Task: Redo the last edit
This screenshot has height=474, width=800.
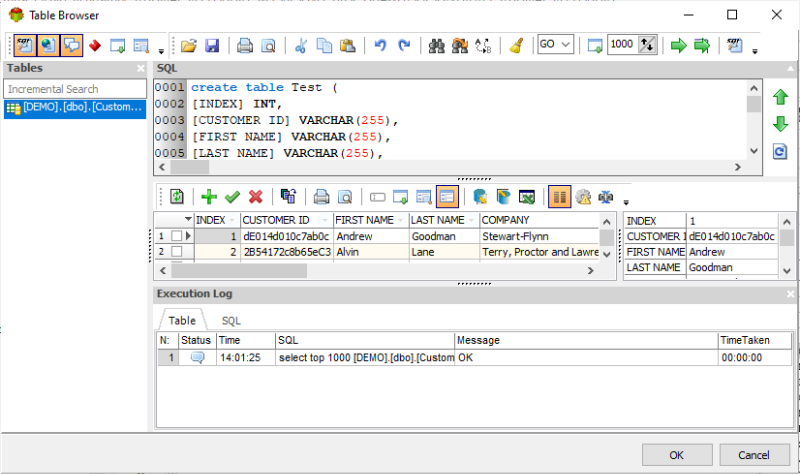Action: [404, 46]
